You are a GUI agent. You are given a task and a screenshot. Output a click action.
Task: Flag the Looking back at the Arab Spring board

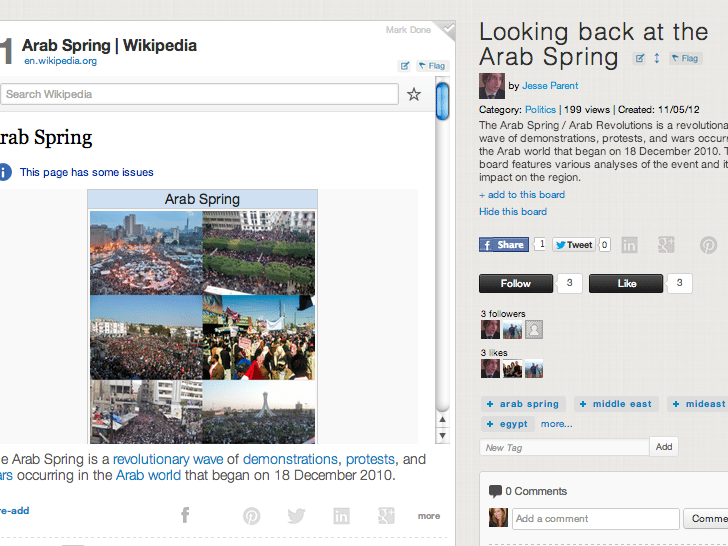[x=685, y=58]
